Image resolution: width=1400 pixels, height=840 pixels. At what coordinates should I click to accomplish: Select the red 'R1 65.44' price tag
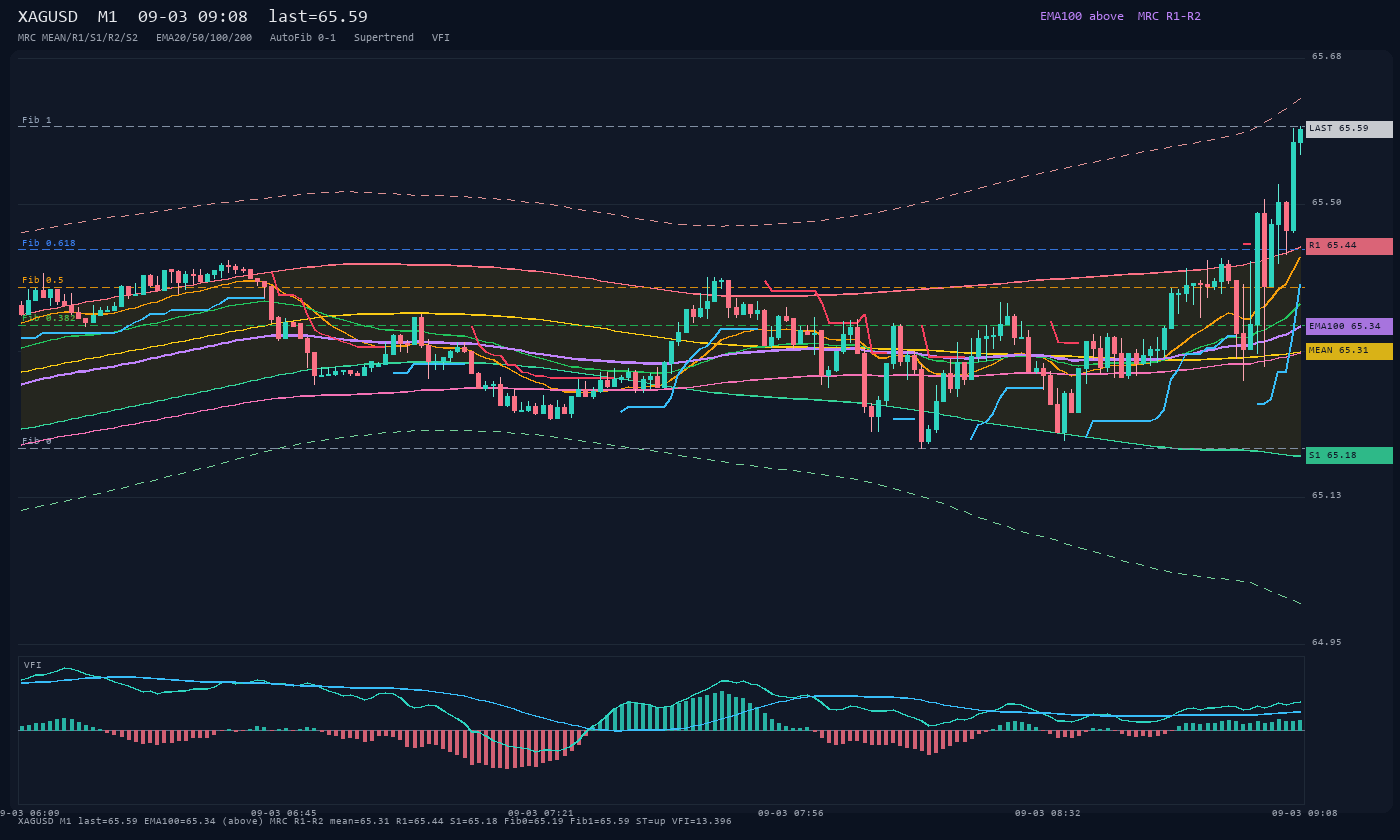click(1349, 246)
